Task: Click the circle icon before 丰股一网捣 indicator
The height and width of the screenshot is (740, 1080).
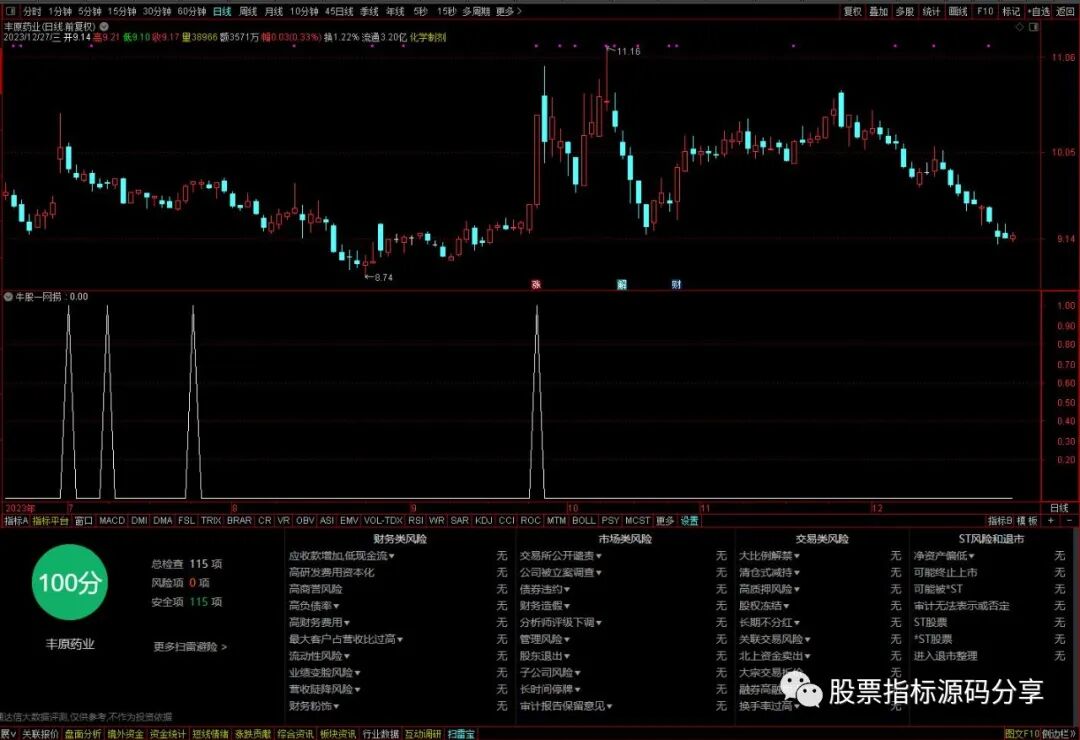Action: pos(8,297)
